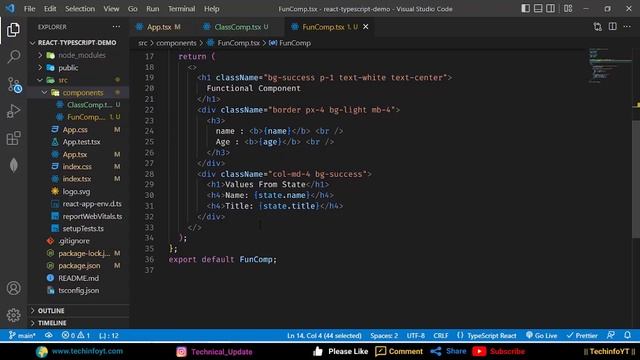Click Prettier in status bar
The width and height of the screenshot is (640, 360).
(582, 336)
